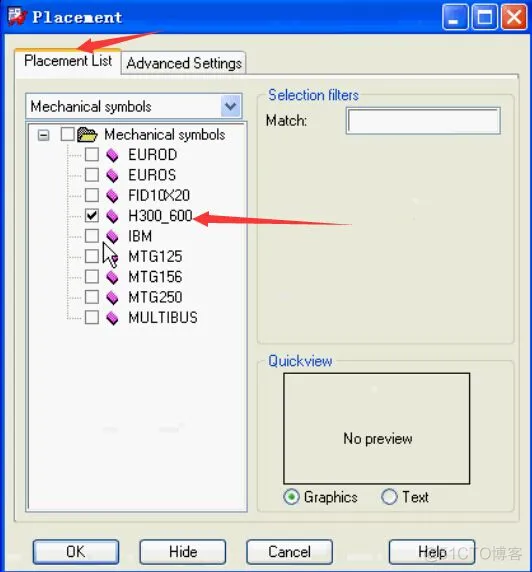This screenshot has width=532, height=572.
Task: Click the Quickview preview box
Action: (377, 429)
